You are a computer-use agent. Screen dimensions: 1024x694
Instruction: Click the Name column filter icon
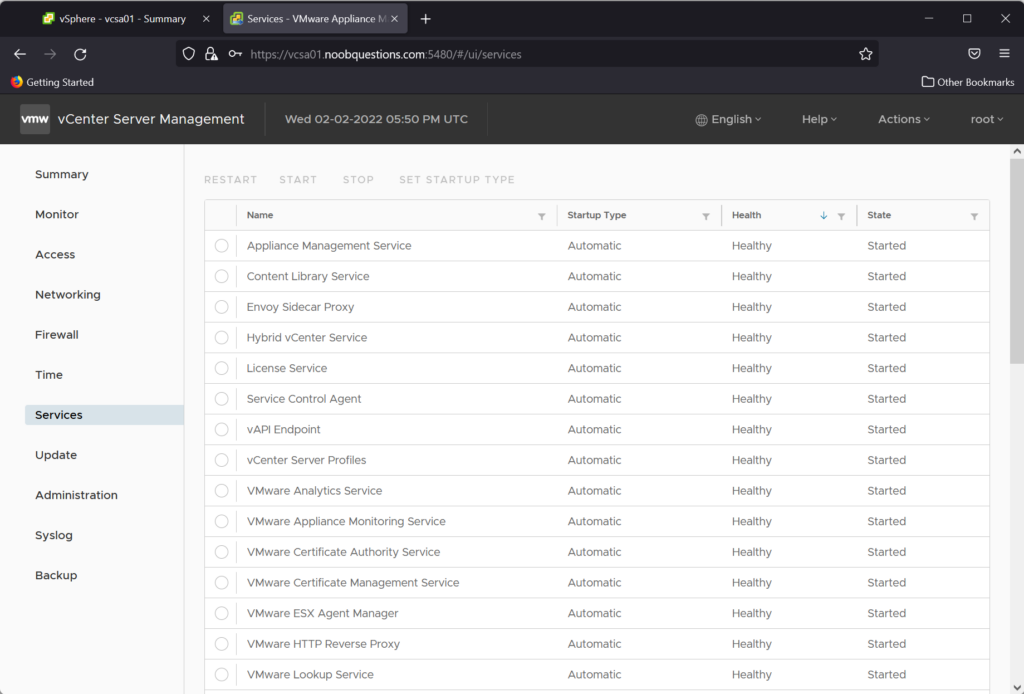tap(541, 216)
